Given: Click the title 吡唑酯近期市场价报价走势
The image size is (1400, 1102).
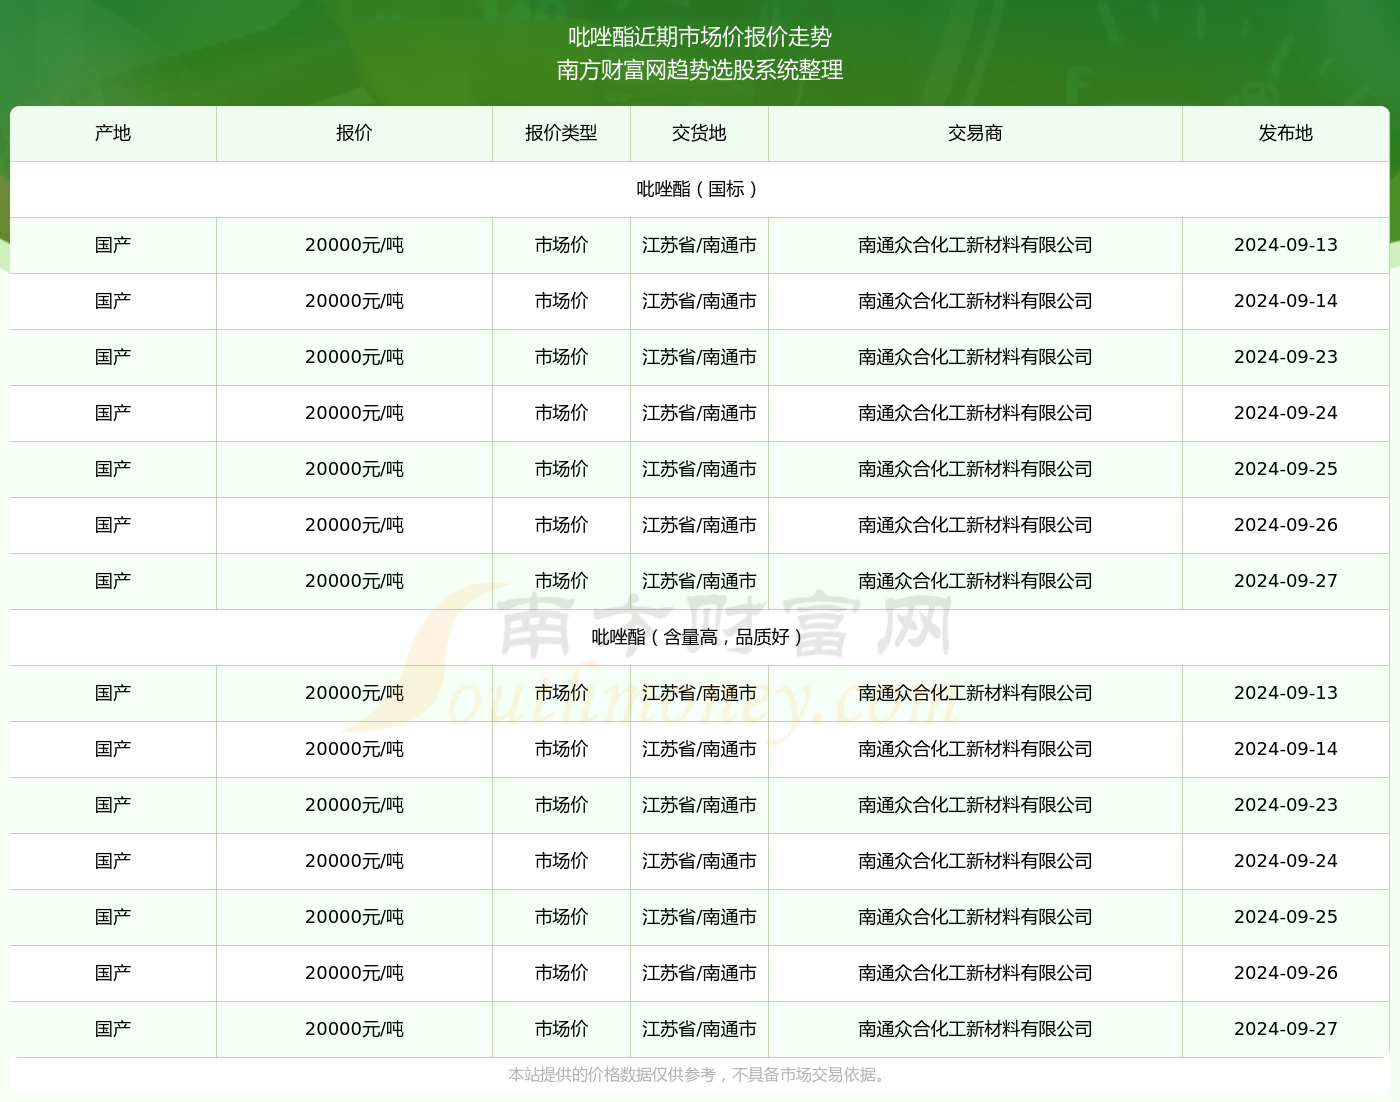Looking at the screenshot, I should click(700, 37).
